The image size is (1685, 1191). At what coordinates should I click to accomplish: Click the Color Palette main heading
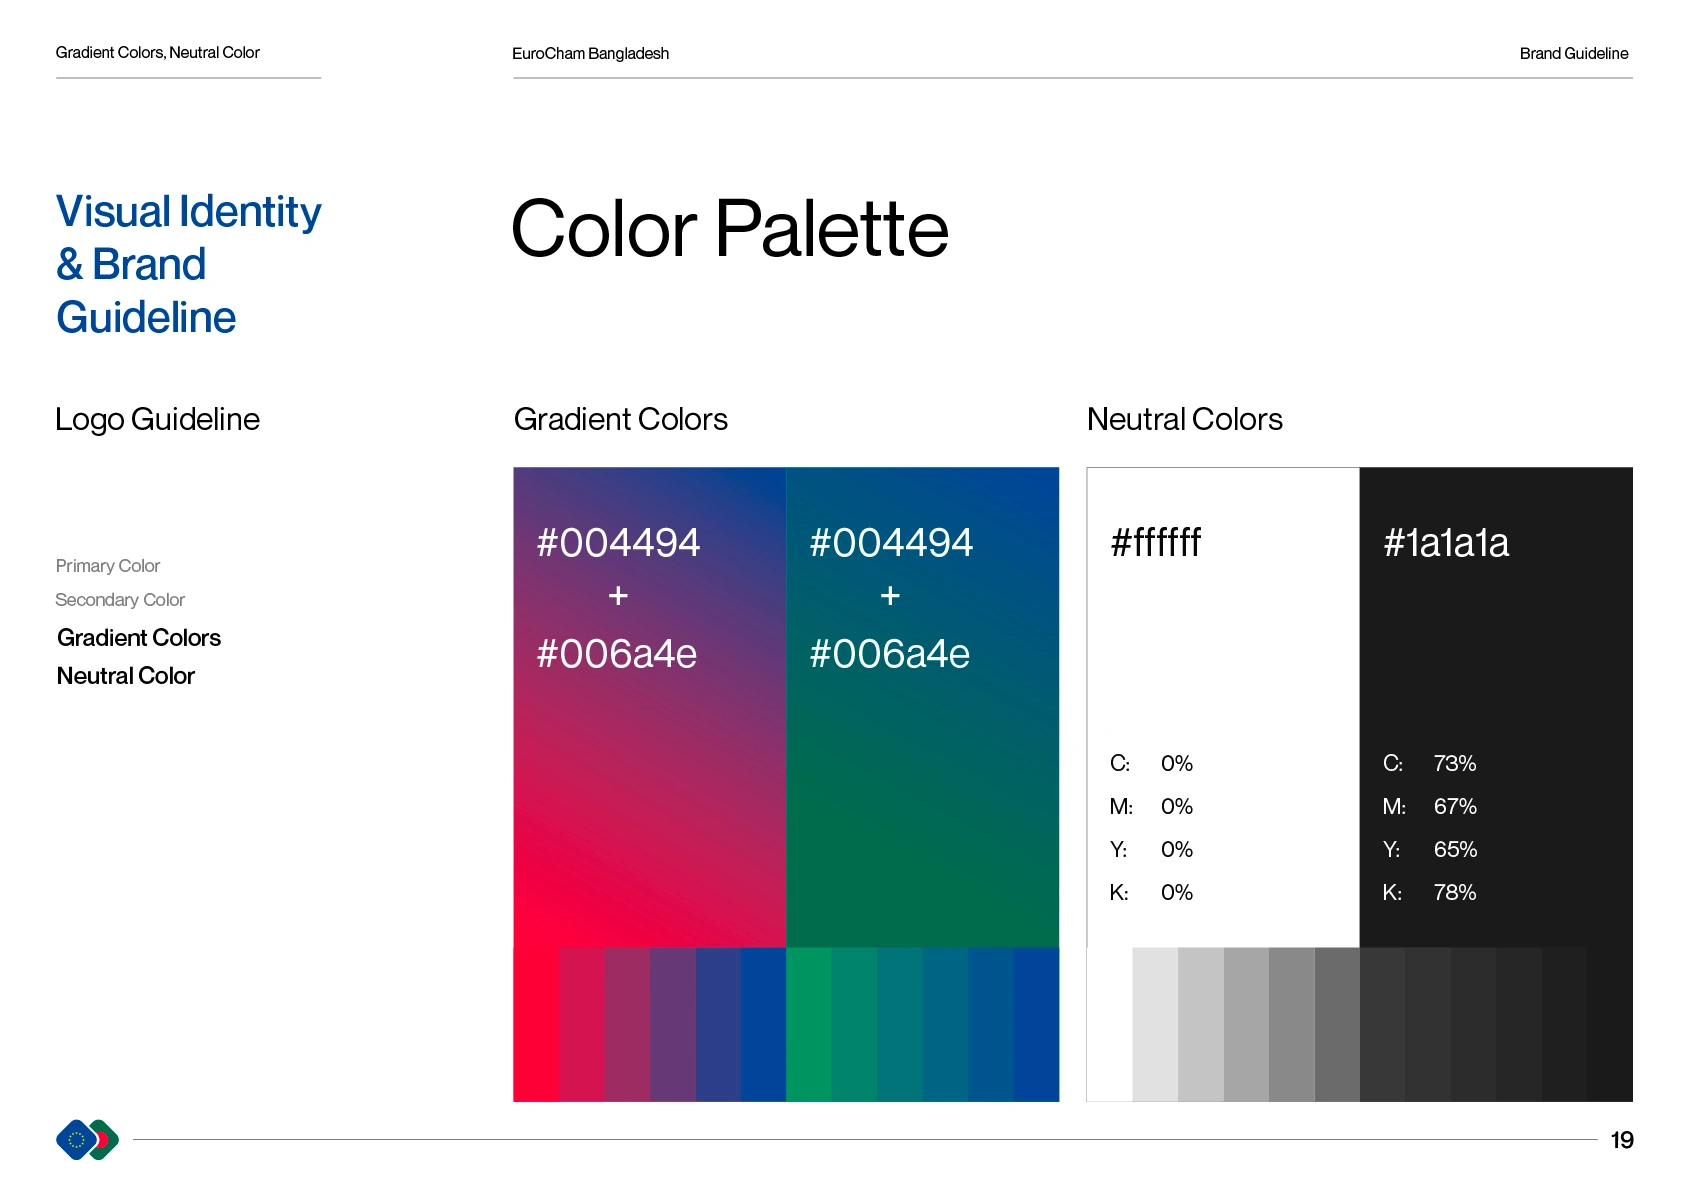coord(729,229)
